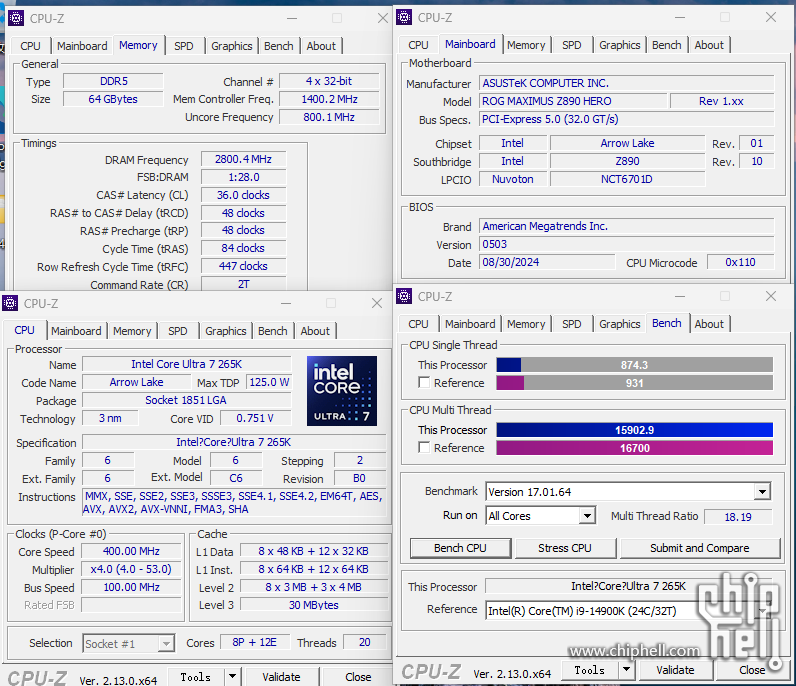This screenshot has width=796, height=686.
Task: Click the Cores value 8P + 12E
Action: click(254, 642)
